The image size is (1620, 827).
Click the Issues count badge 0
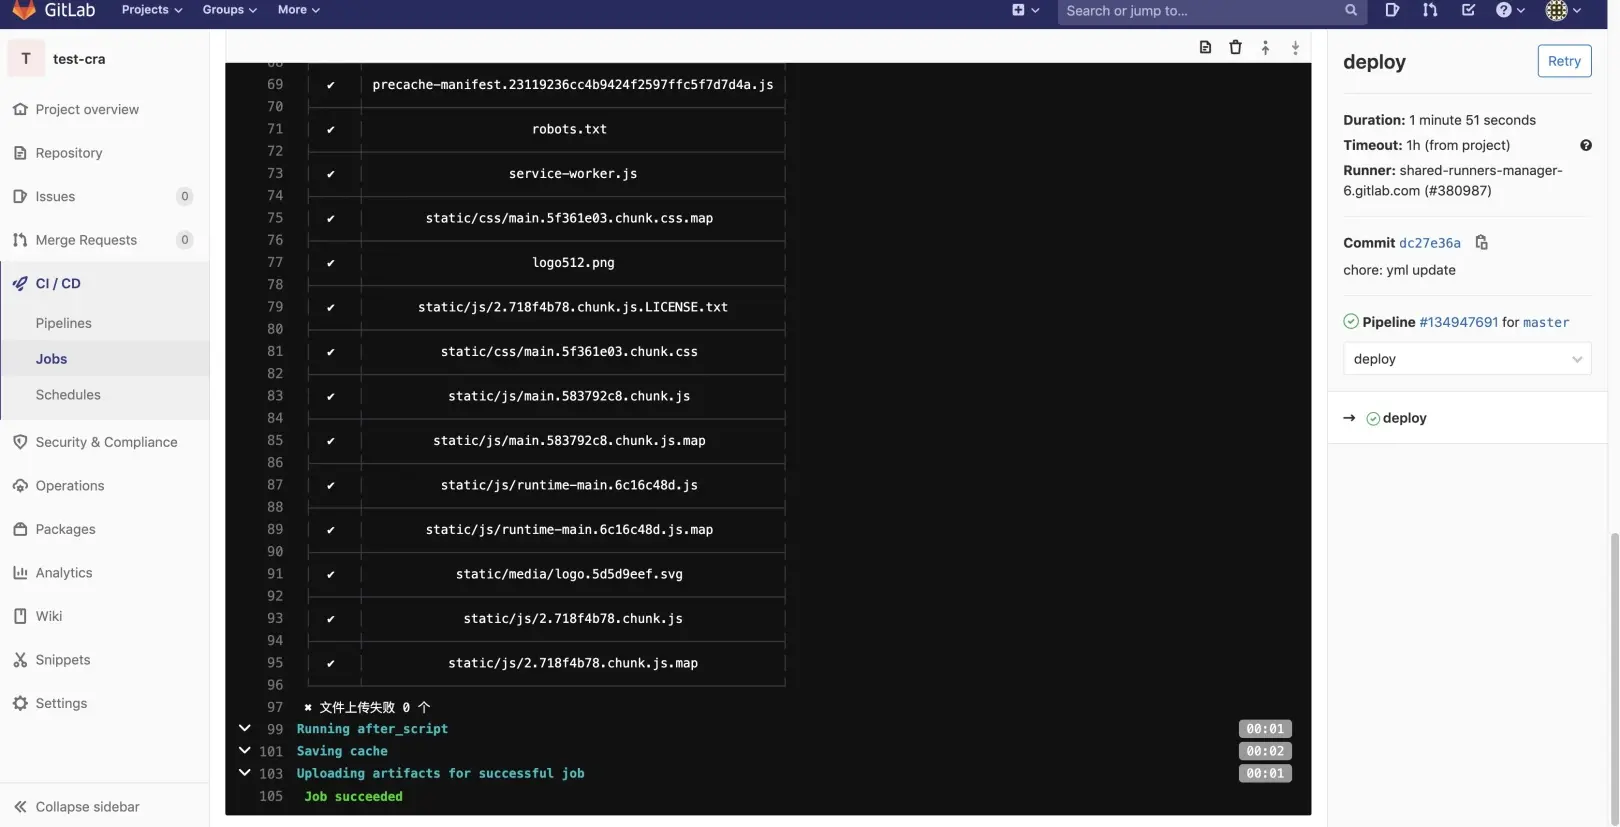click(184, 196)
